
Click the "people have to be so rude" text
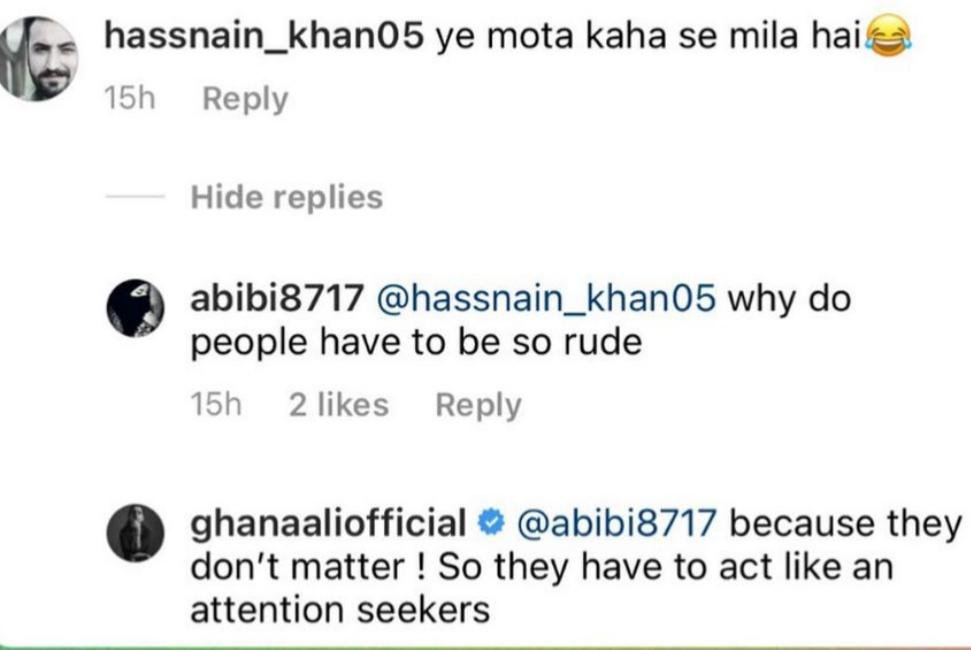coord(415,343)
